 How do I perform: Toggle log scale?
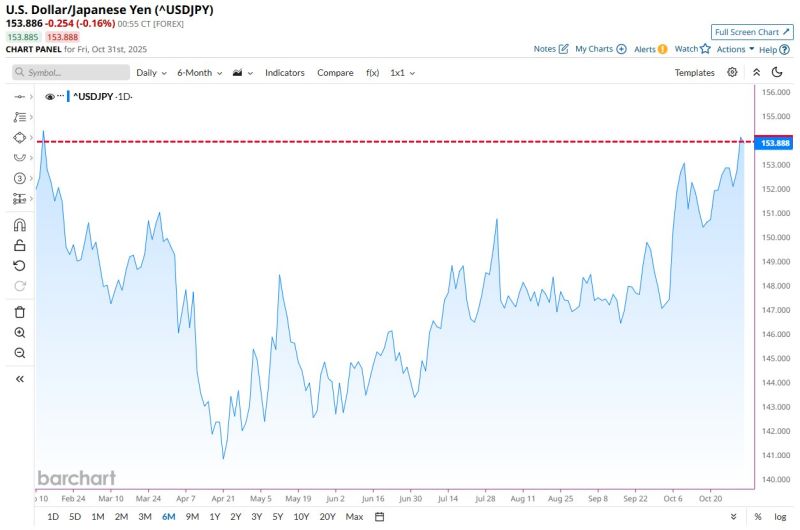point(780,517)
